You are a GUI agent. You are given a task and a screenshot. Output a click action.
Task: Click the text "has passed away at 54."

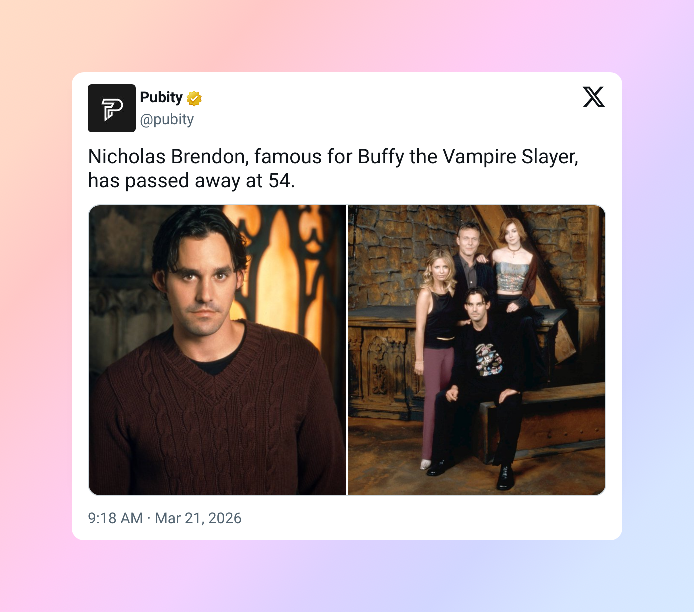pos(191,181)
